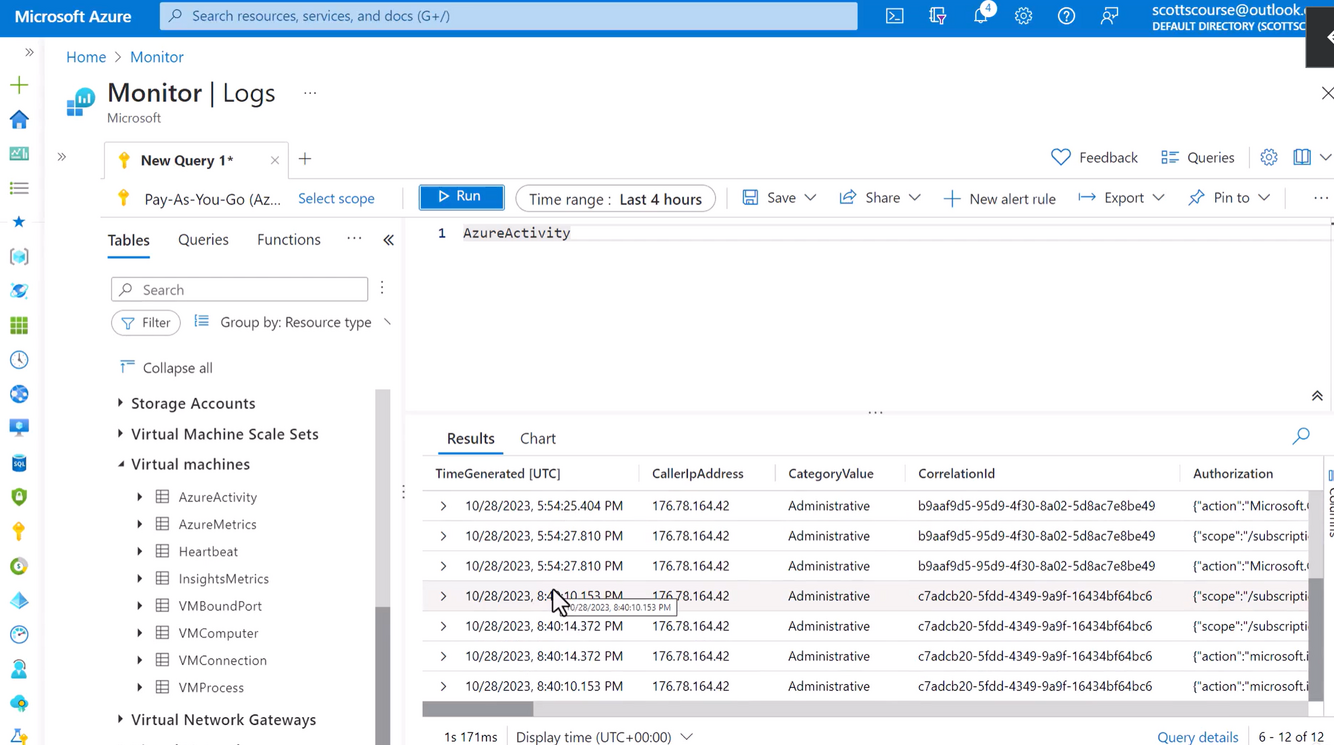Collapse the Virtual machines group

coord(120,464)
